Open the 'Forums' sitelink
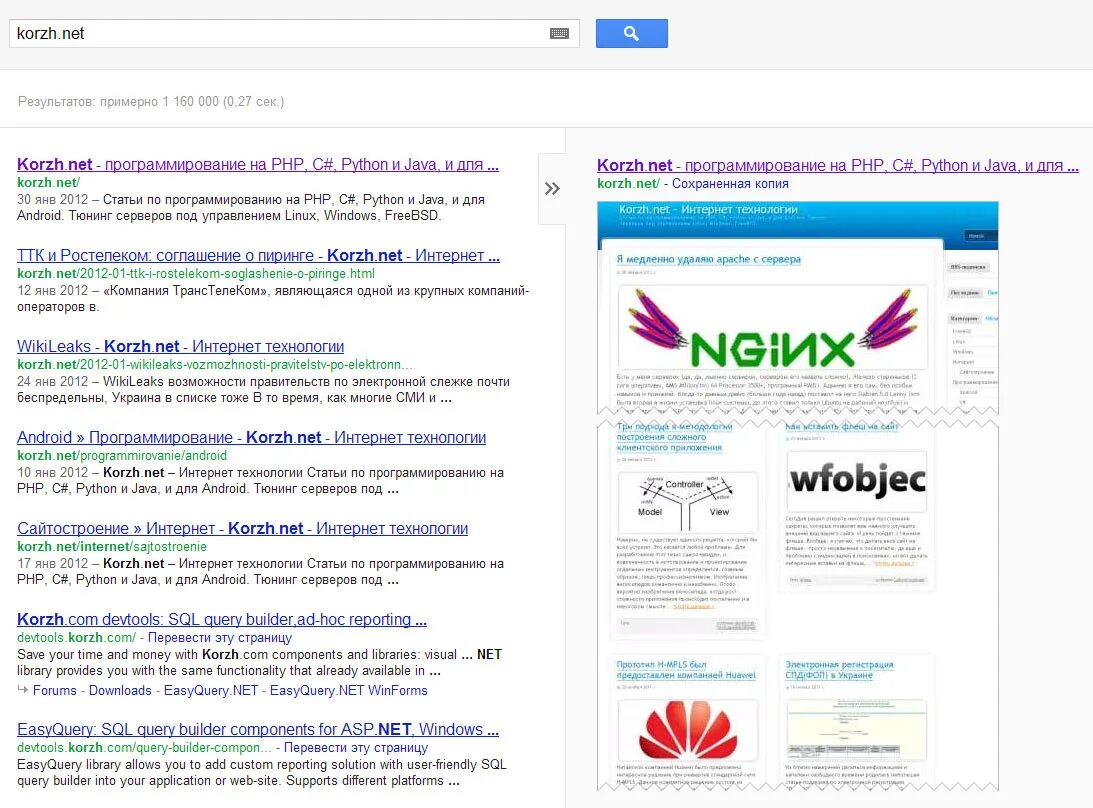Viewport: 1093px width, 808px height. (x=54, y=691)
